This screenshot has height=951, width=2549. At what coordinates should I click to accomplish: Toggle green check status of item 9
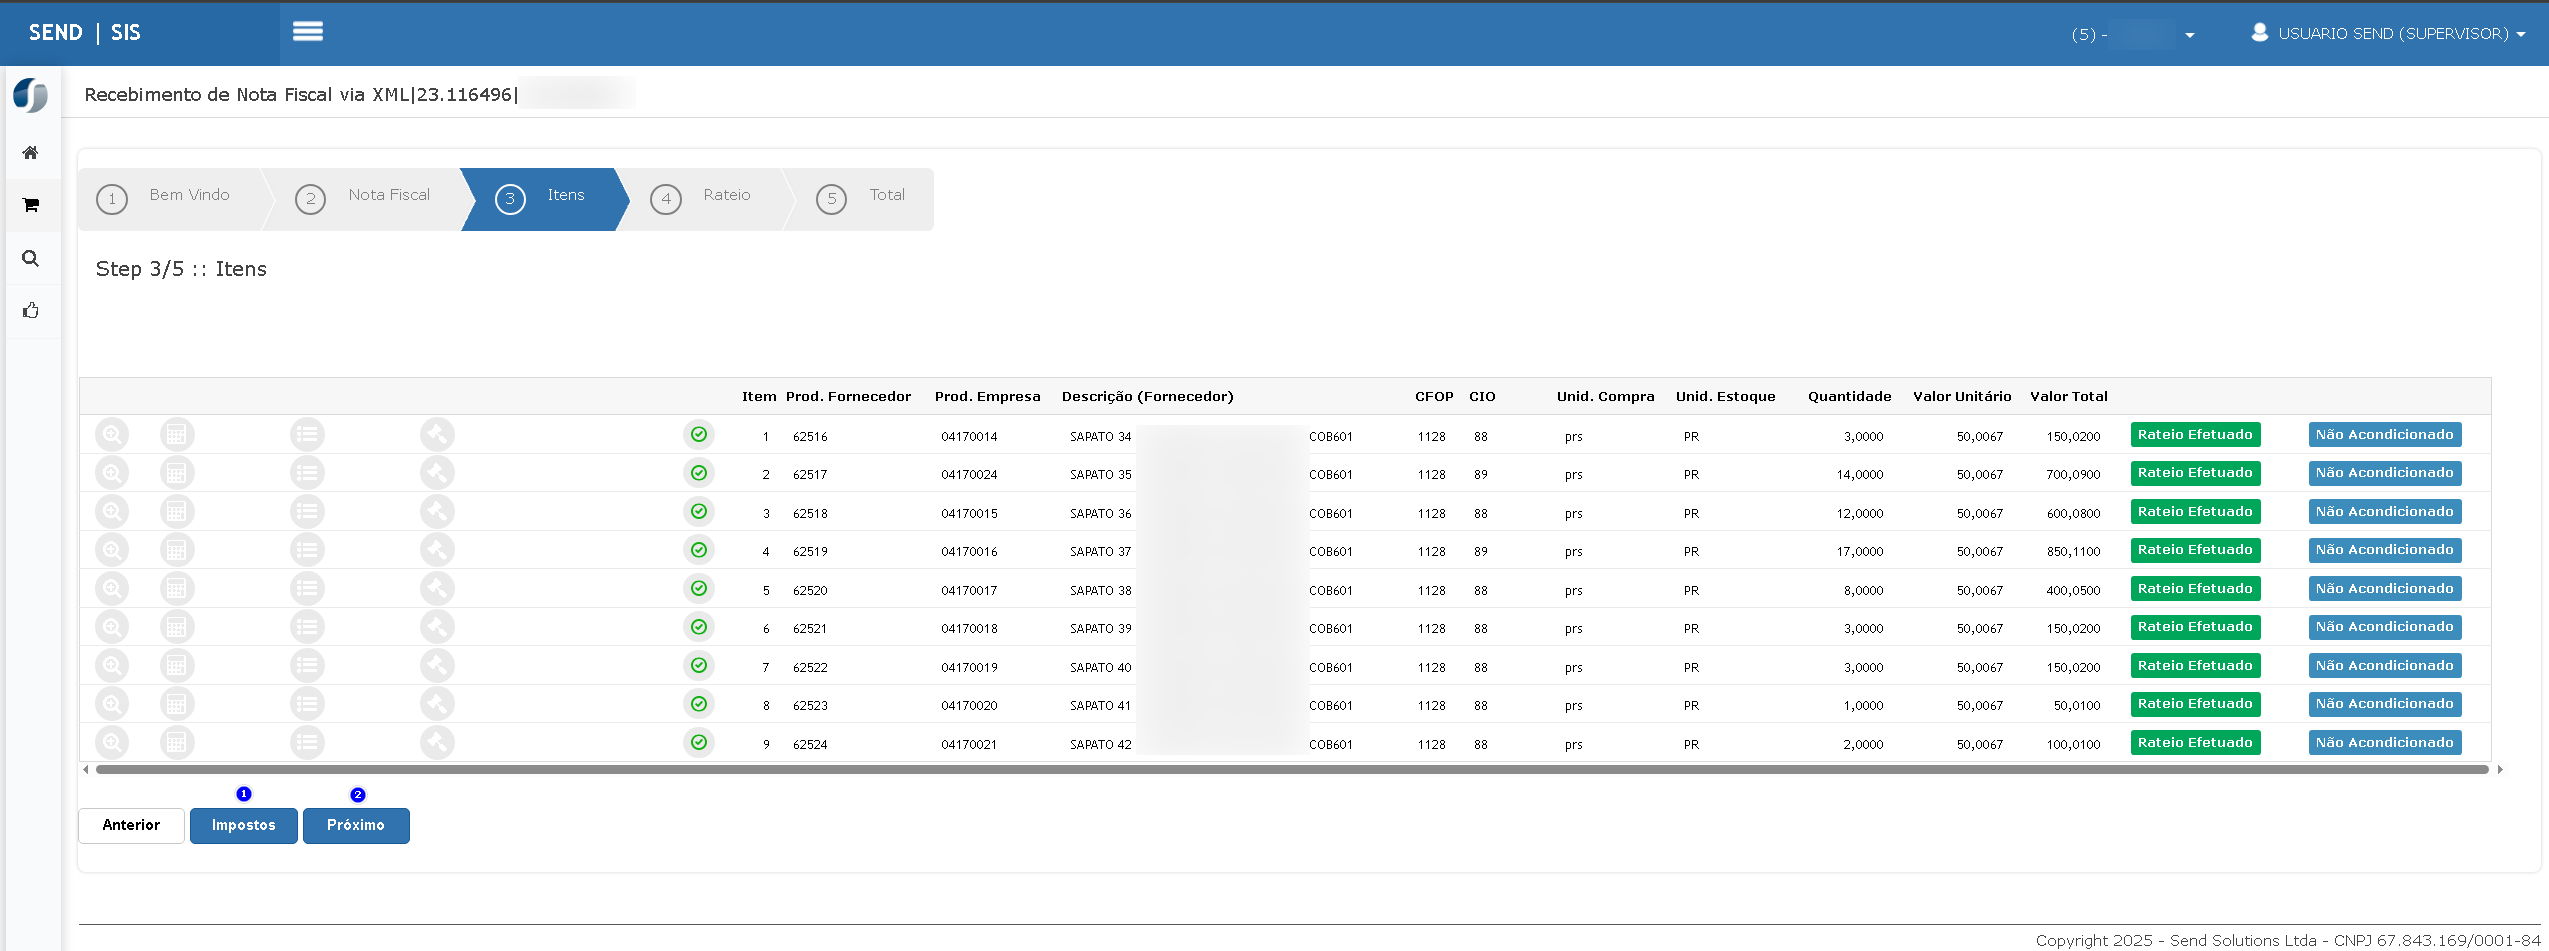[699, 742]
